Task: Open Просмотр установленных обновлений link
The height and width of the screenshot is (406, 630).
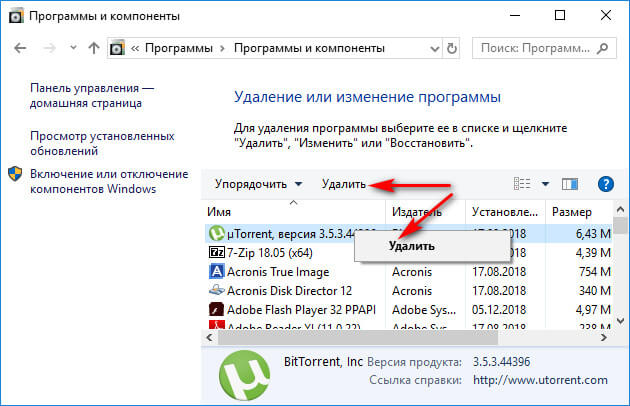Action: 102,144
